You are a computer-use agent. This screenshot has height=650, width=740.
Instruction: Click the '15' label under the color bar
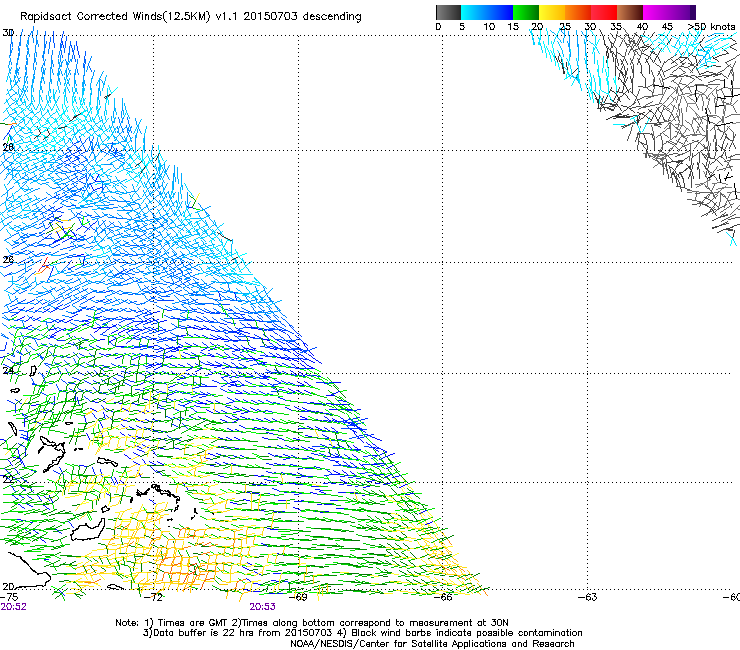[x=513, y=27]
